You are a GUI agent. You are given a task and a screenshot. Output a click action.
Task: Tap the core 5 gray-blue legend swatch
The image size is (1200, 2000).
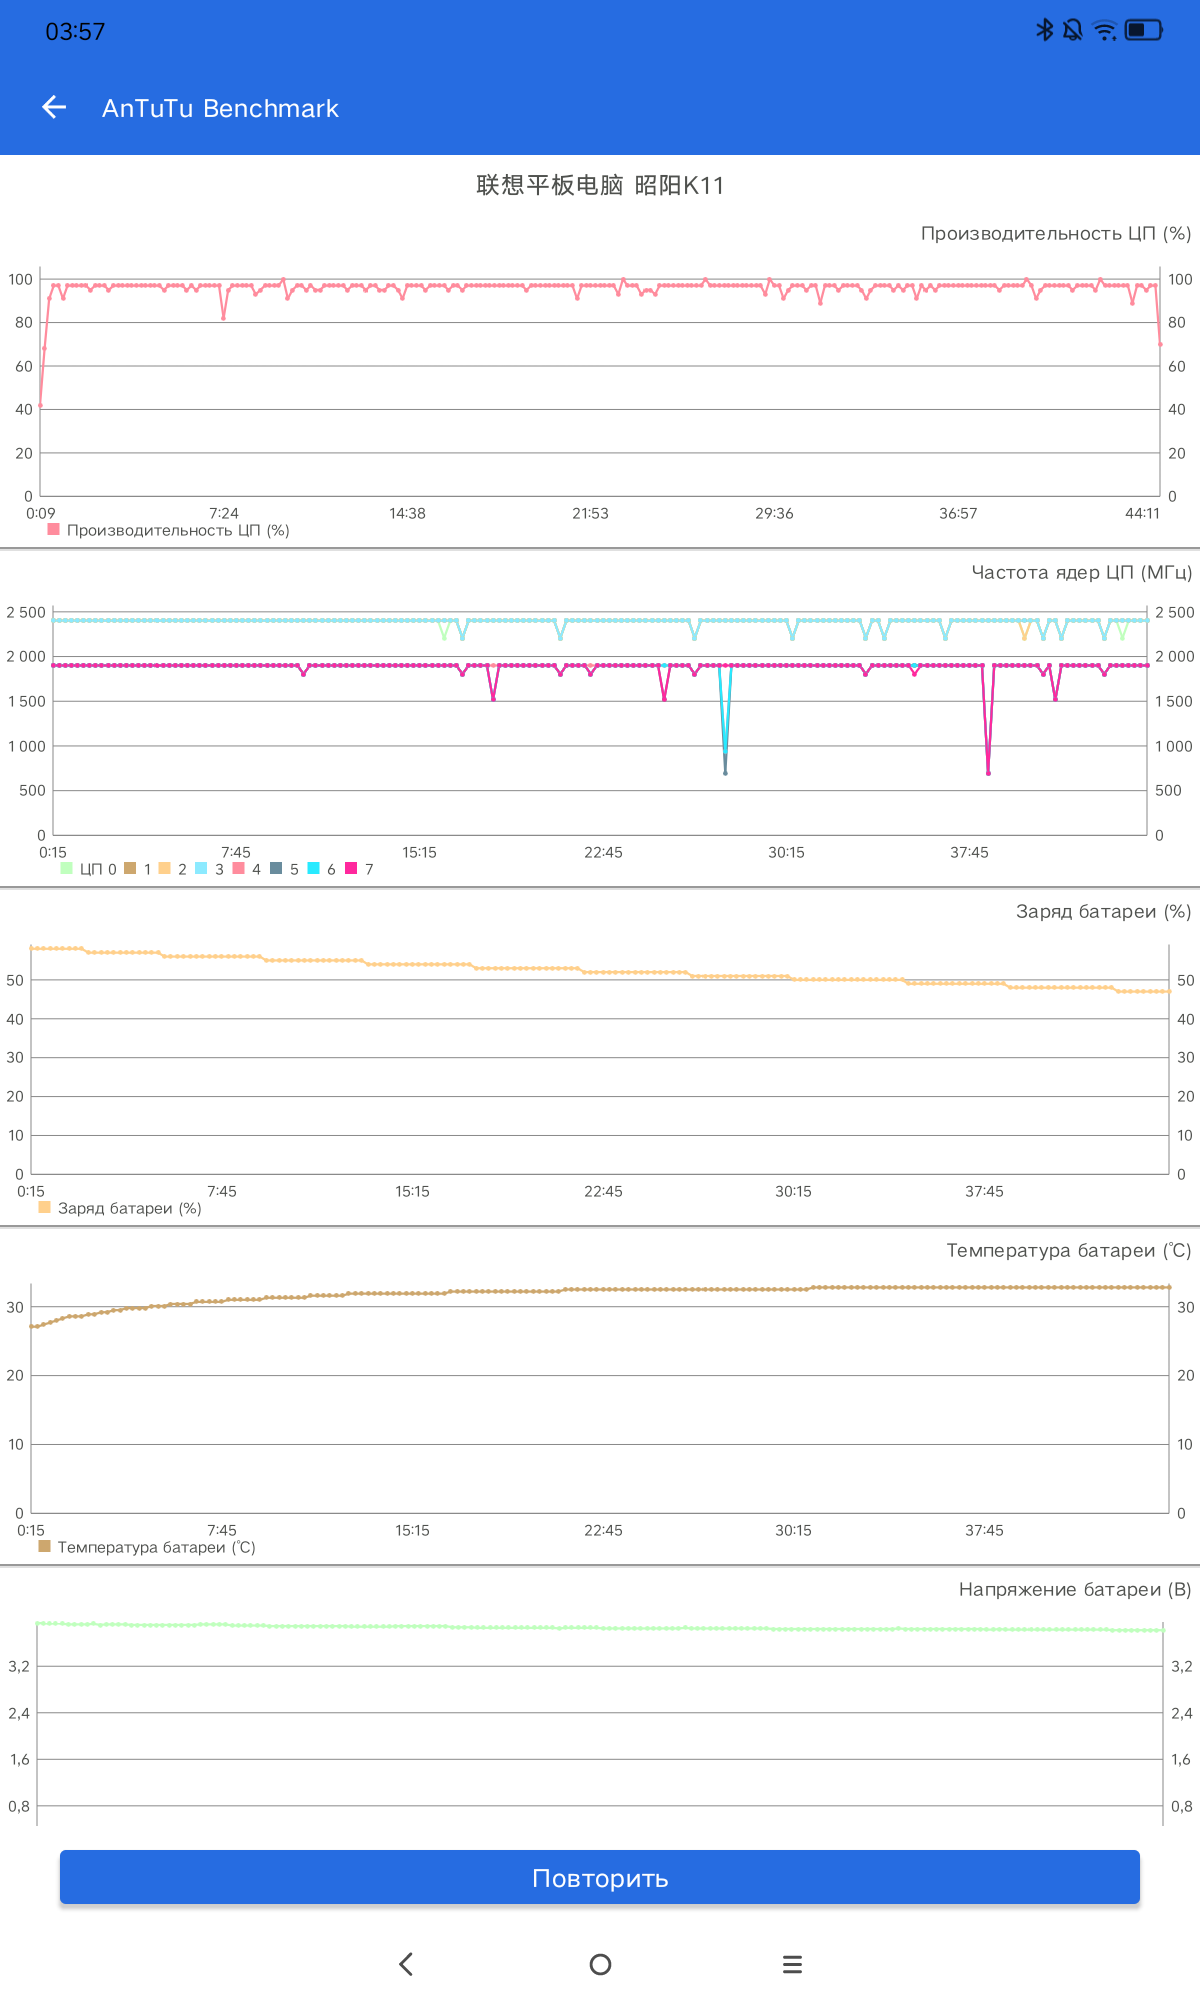coord(277,868)
